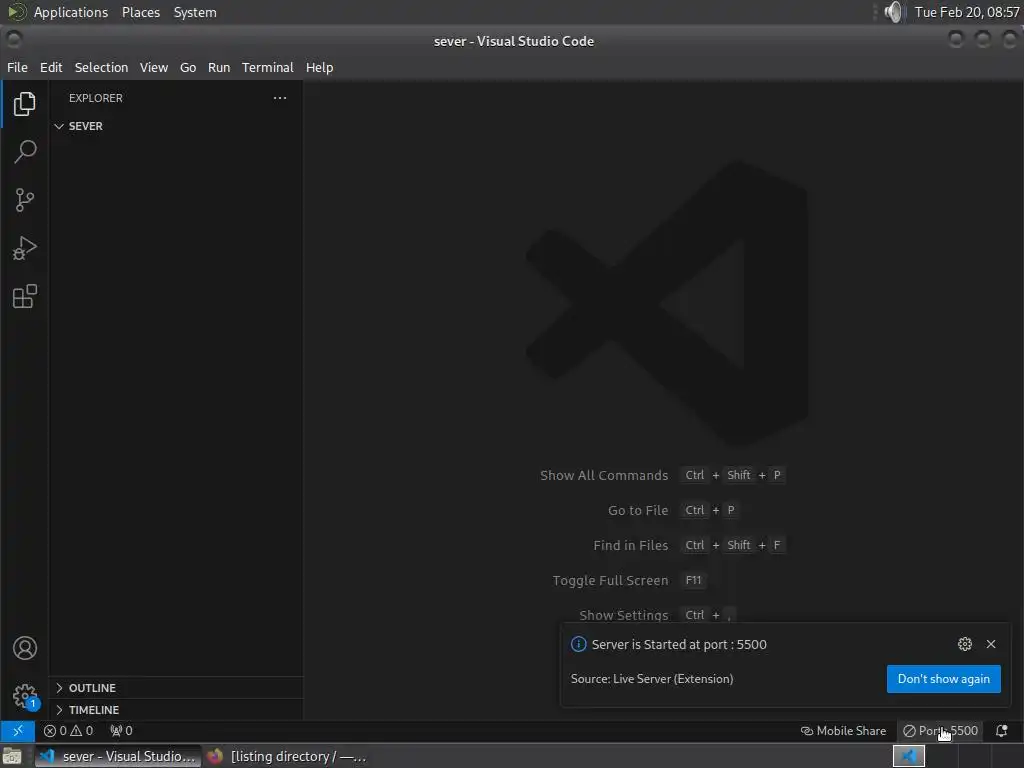Dismiss the Live Server notification with X
This screenshot has width=1024, height=768.
pos(991,644)
